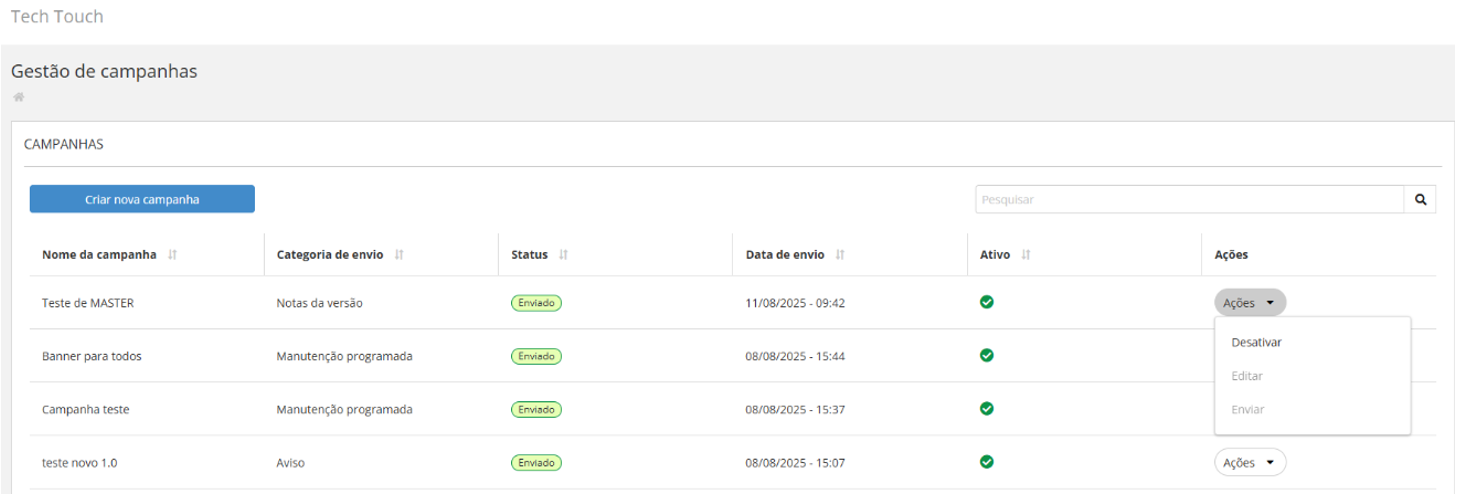Choose Enviar in the actions menu
The width and height of the screenshot is (1457, 500).
[1248, 410]
